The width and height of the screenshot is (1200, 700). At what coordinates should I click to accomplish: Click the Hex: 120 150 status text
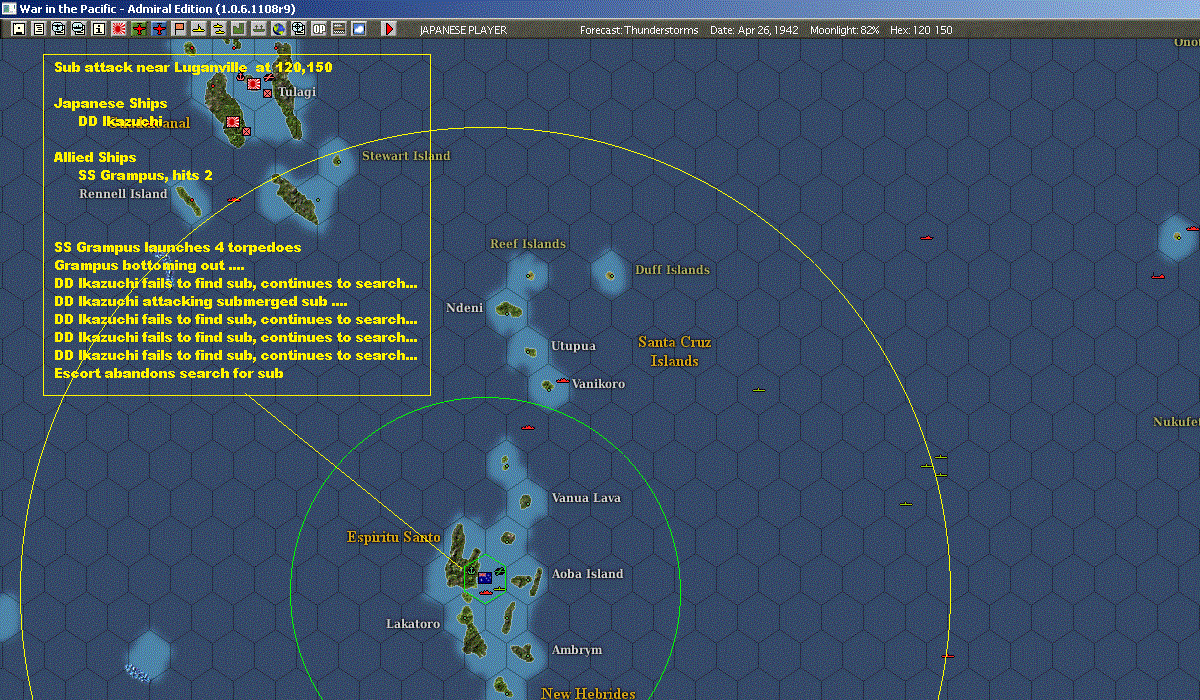921,30
